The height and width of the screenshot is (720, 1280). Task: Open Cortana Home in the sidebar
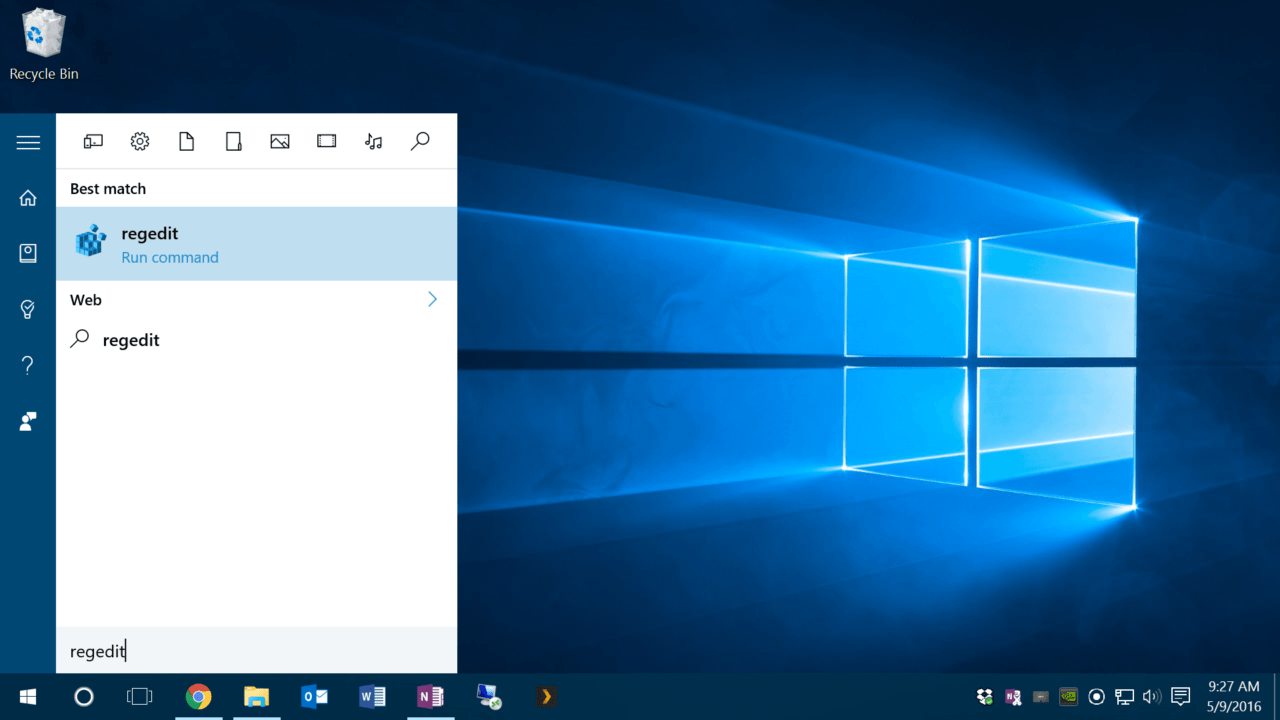28,197
